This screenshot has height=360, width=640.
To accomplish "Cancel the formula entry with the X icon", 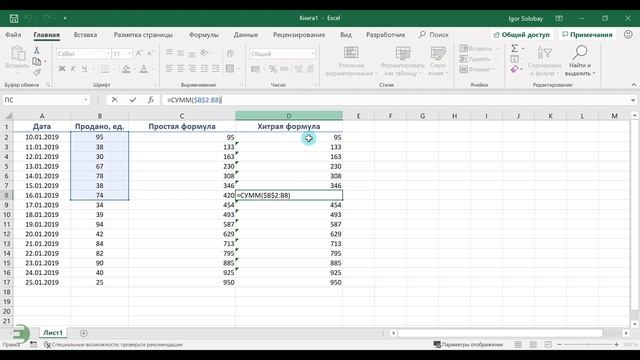I will click(115, 100).
